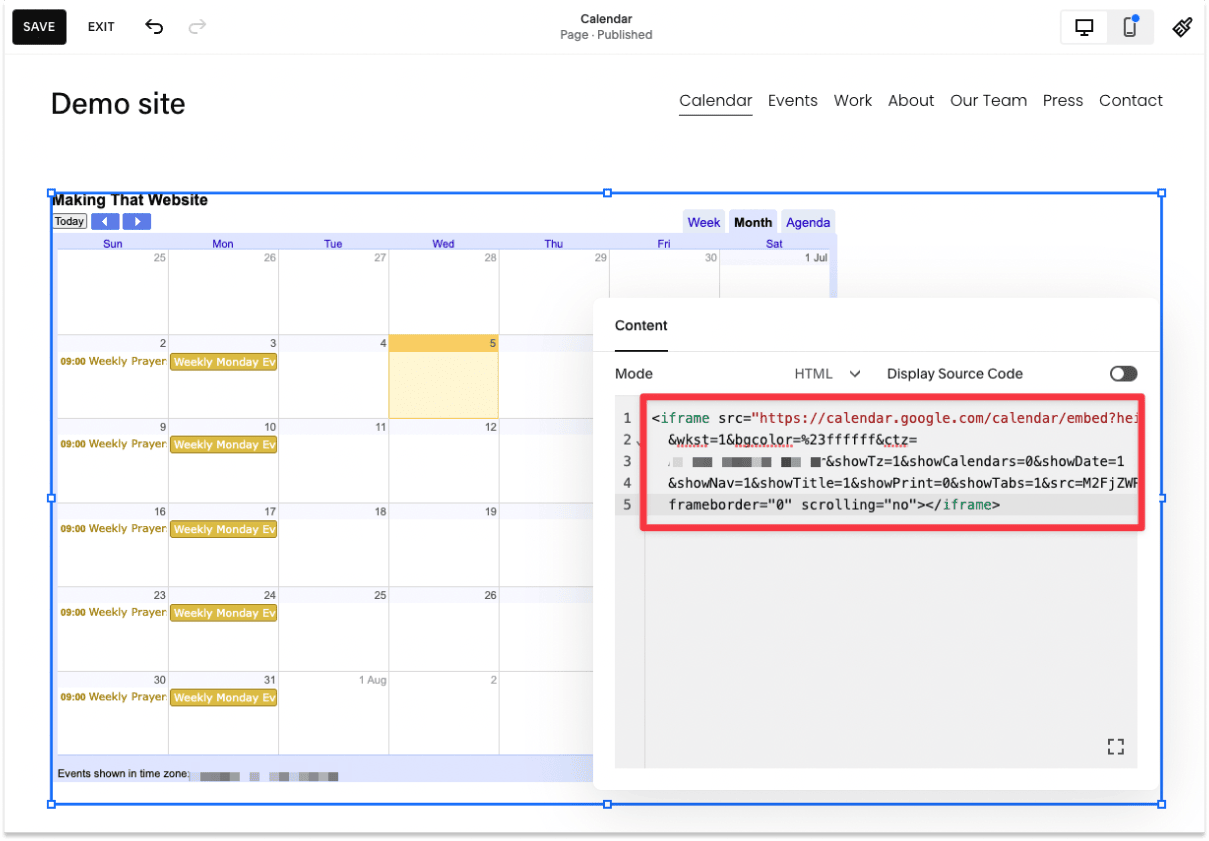This screenshot has height=841, width=1209.
Task: Click calendar next-period arrow
Action: [x=136, y=221]
